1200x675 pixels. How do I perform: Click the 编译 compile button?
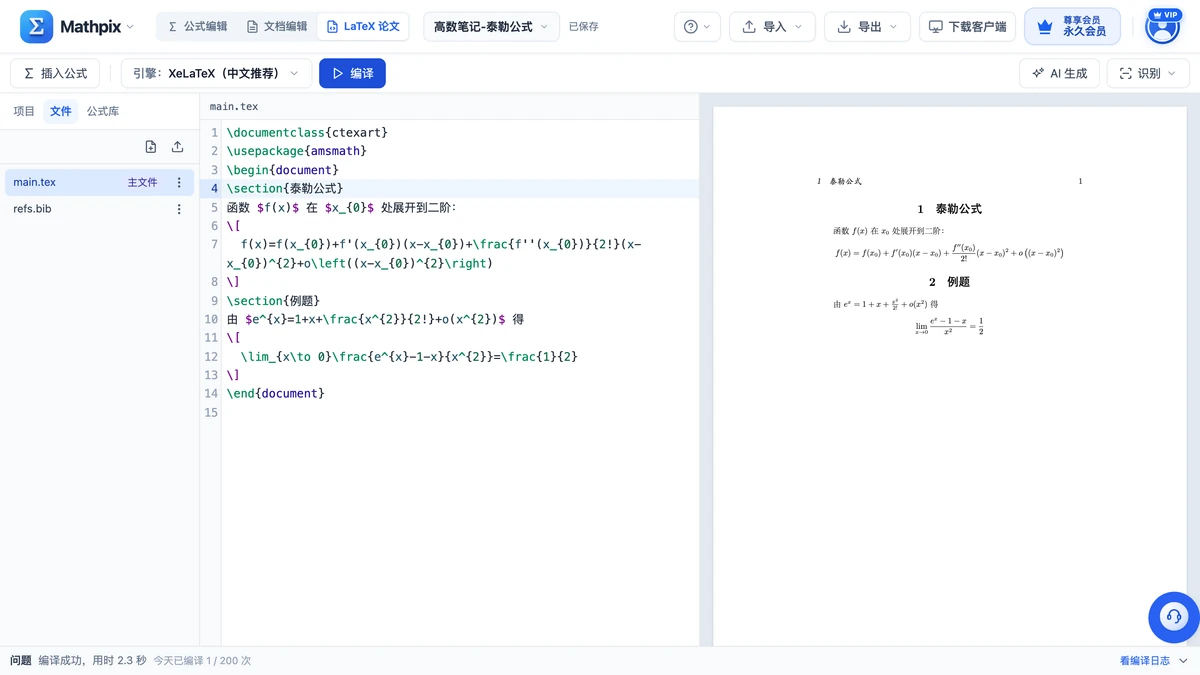(x=352, y=73)
